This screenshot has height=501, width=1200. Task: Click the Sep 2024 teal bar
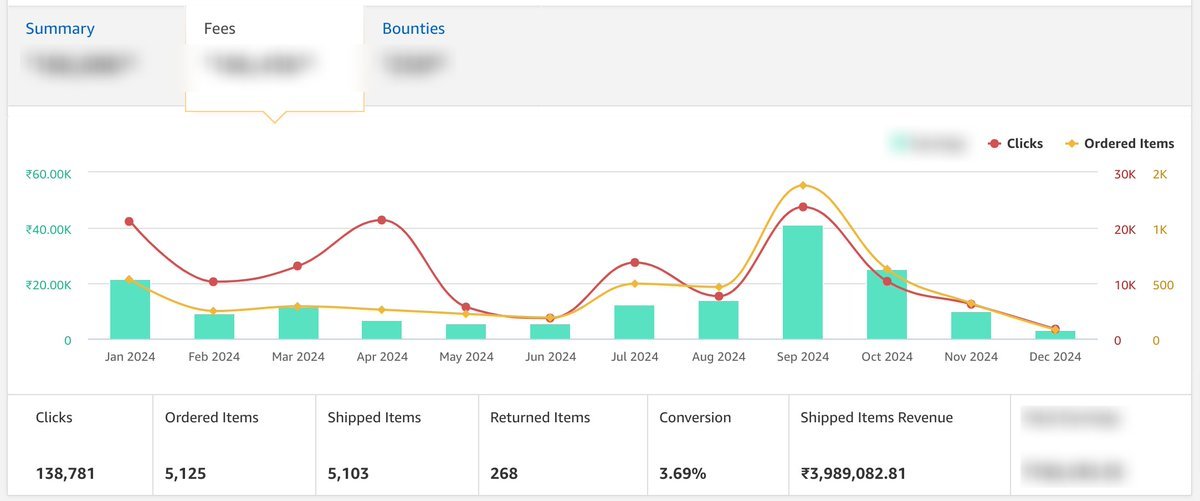(803, 283)
